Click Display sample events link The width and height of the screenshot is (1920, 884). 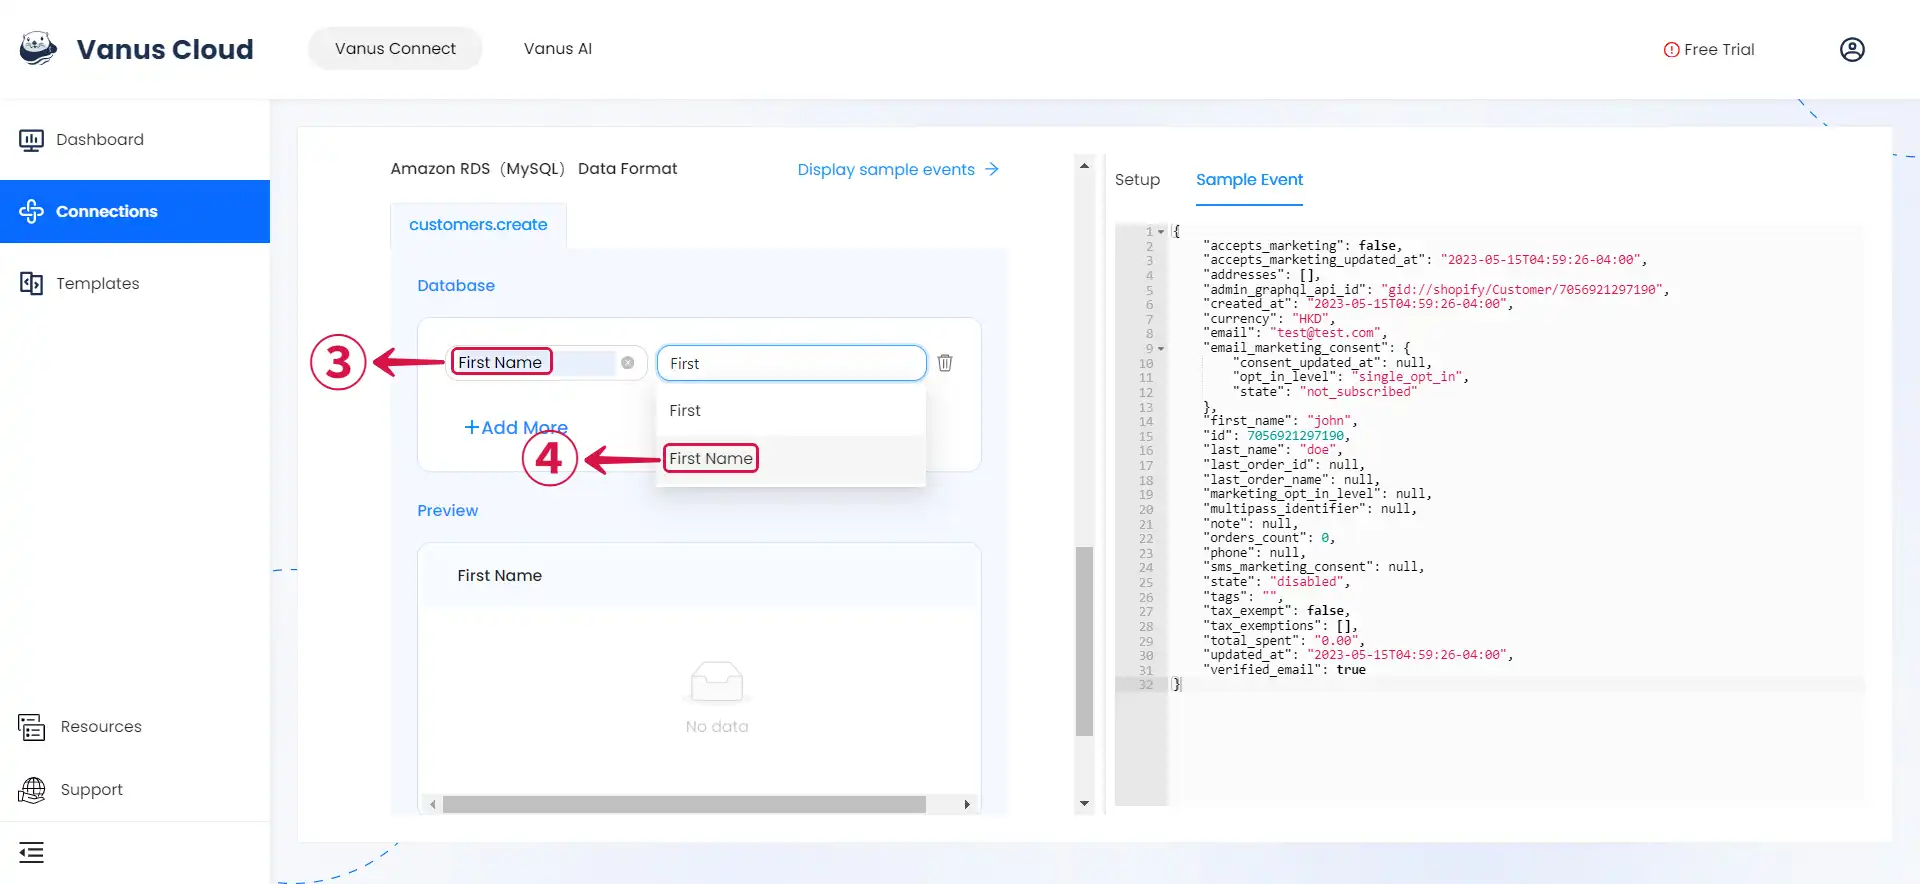pyautogui.click(x=886, y=169)
